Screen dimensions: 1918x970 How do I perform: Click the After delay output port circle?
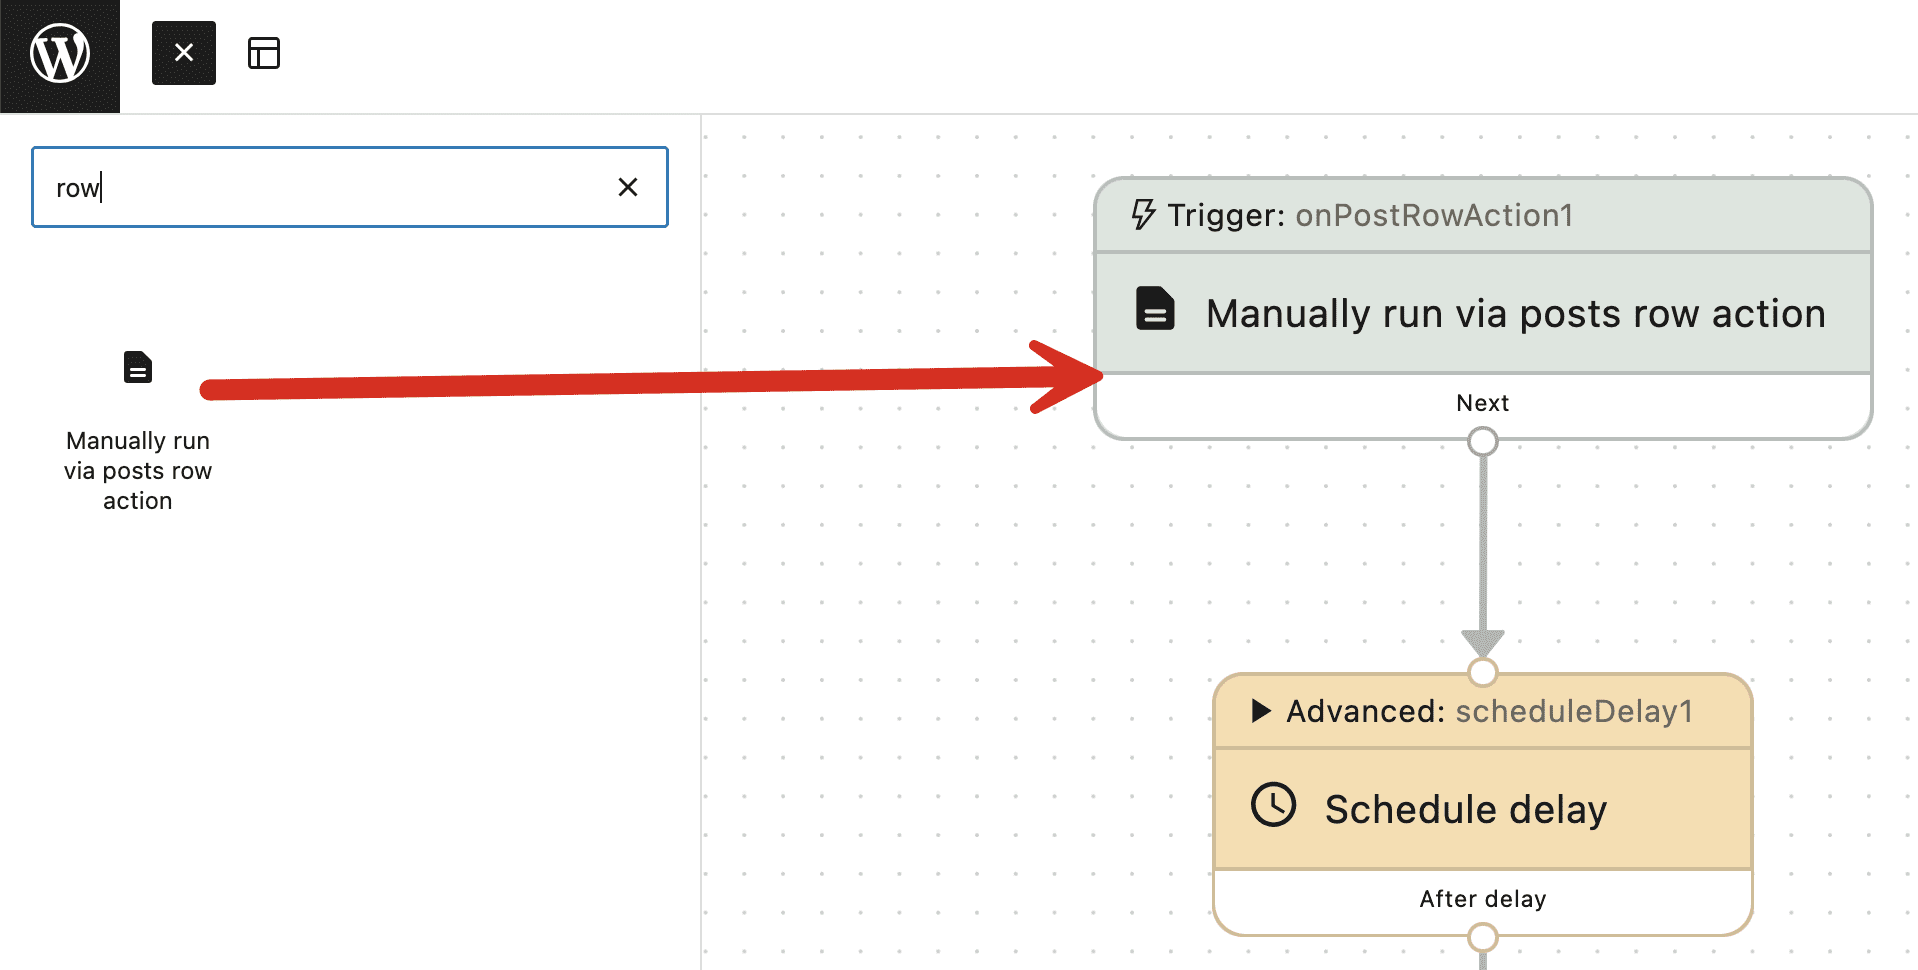[x=1482, y=937]
